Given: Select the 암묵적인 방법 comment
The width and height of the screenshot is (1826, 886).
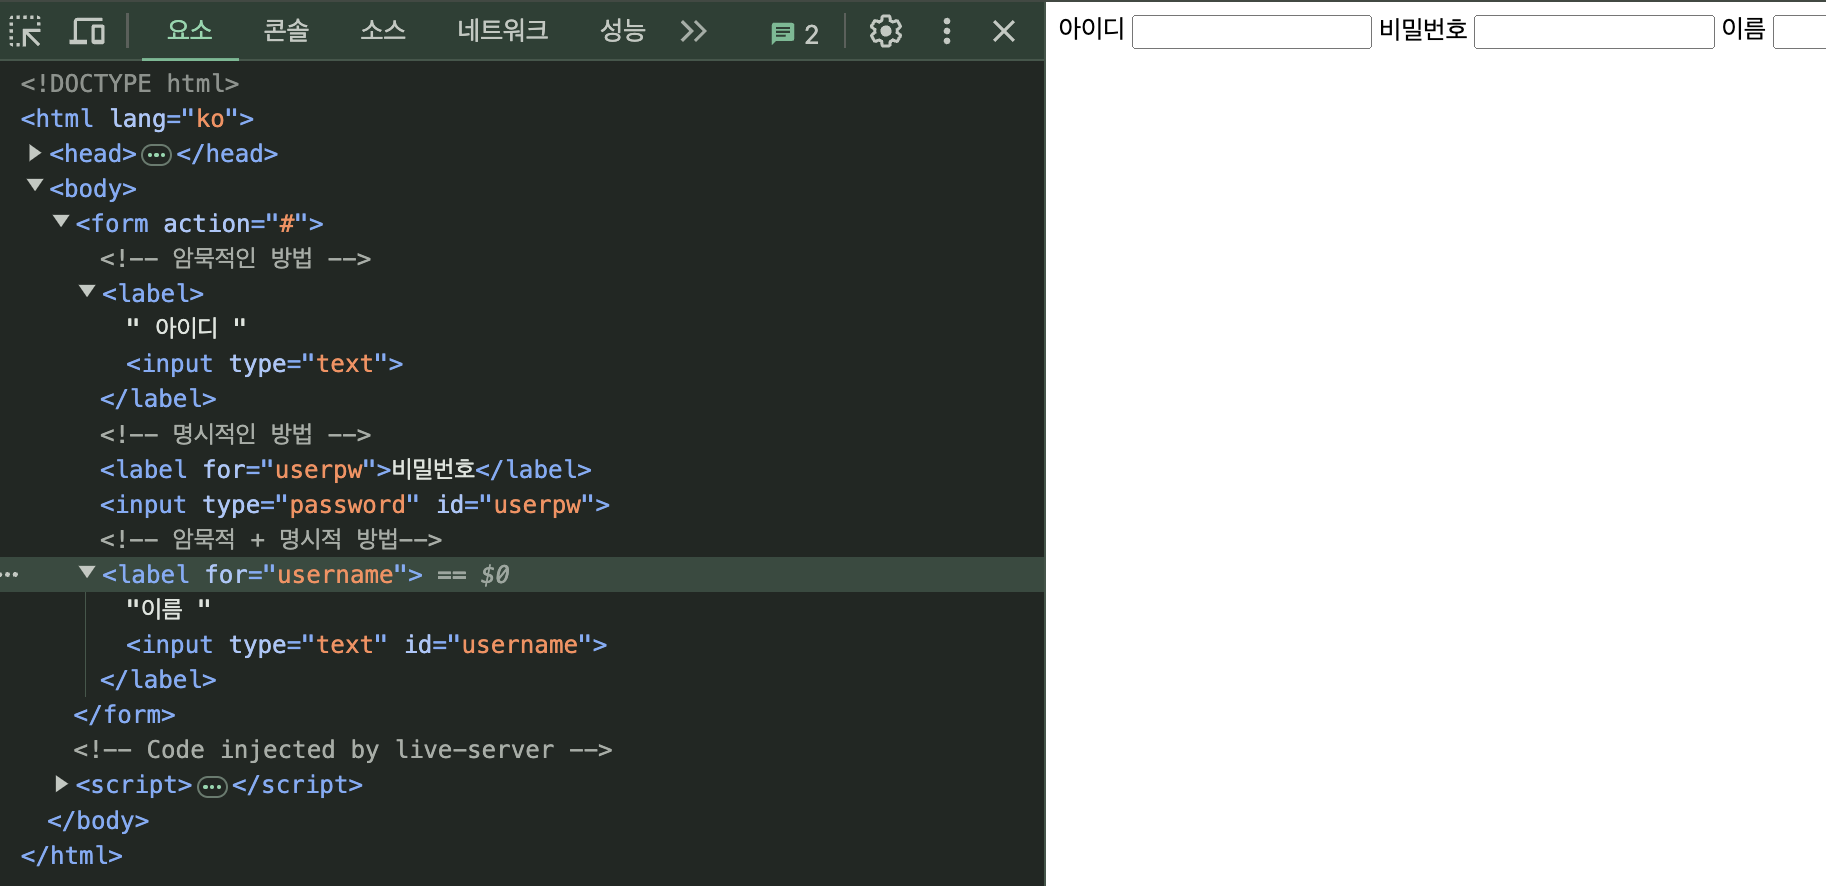Looking at the screenshot, I should click(x=235, y=258).
